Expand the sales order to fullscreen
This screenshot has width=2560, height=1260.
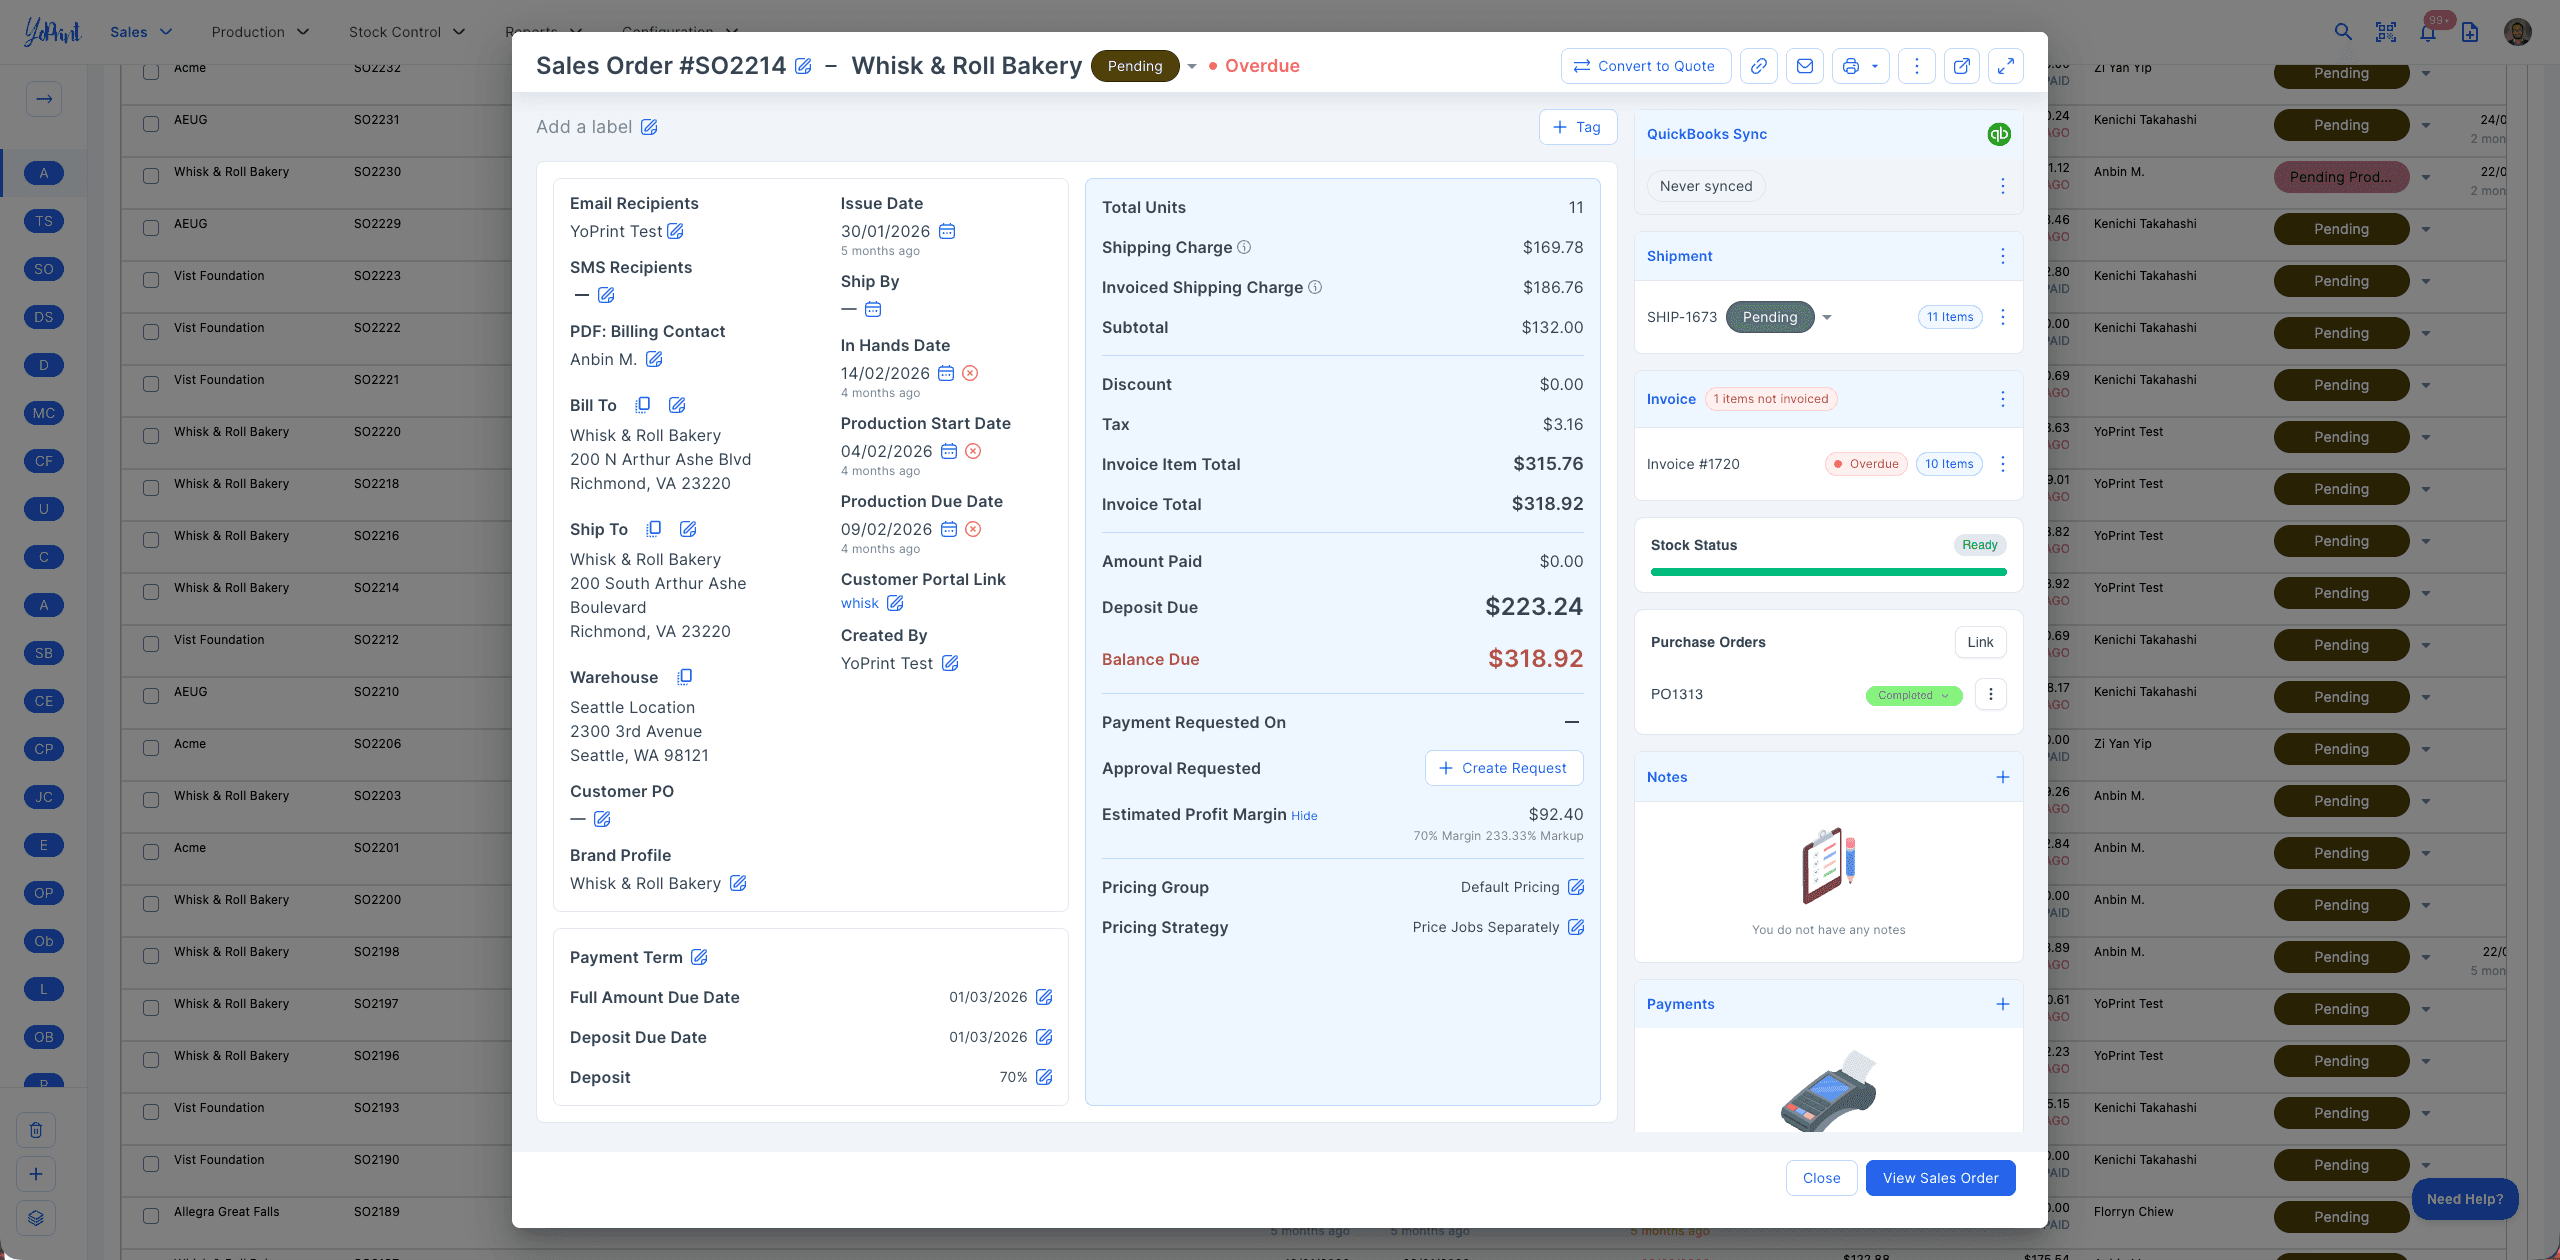coord(2006,66)
